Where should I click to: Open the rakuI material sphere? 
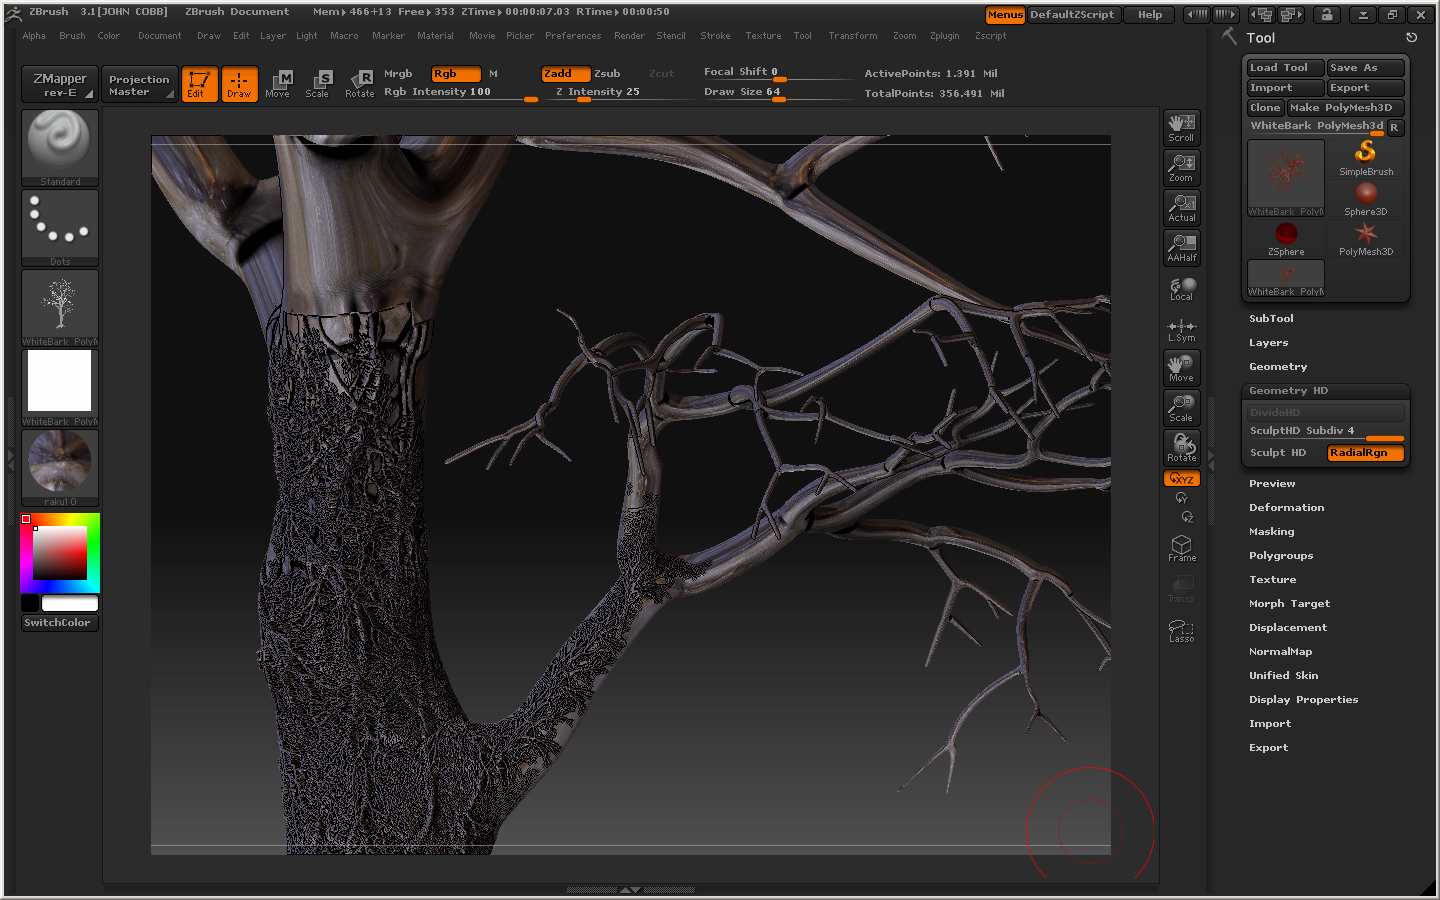tap(60, 467)
